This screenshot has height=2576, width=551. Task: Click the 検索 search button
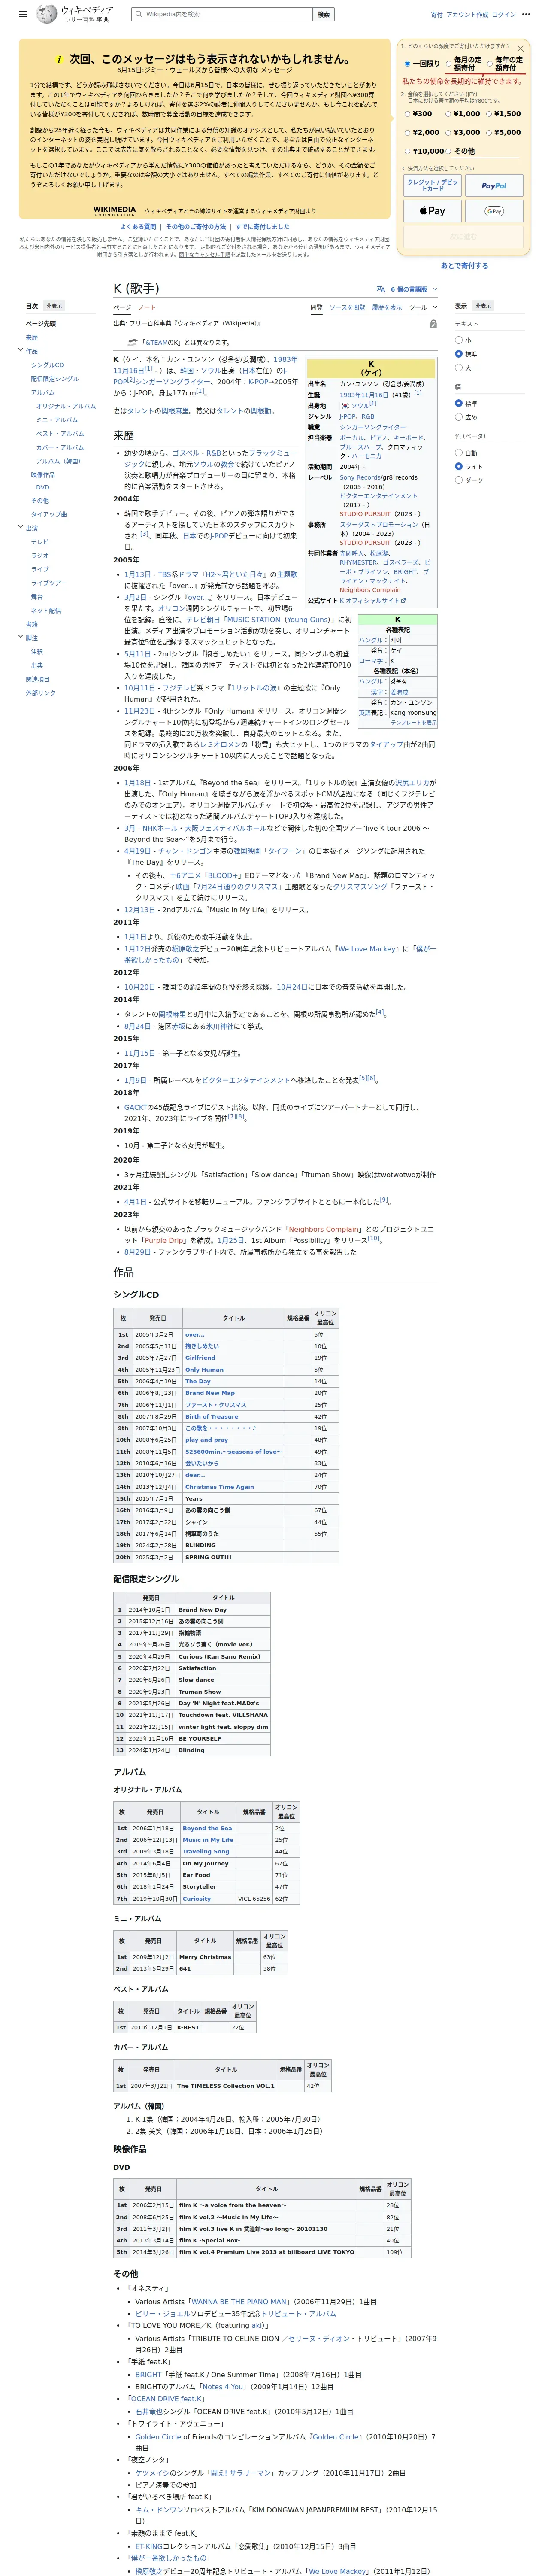pos(323,15)
